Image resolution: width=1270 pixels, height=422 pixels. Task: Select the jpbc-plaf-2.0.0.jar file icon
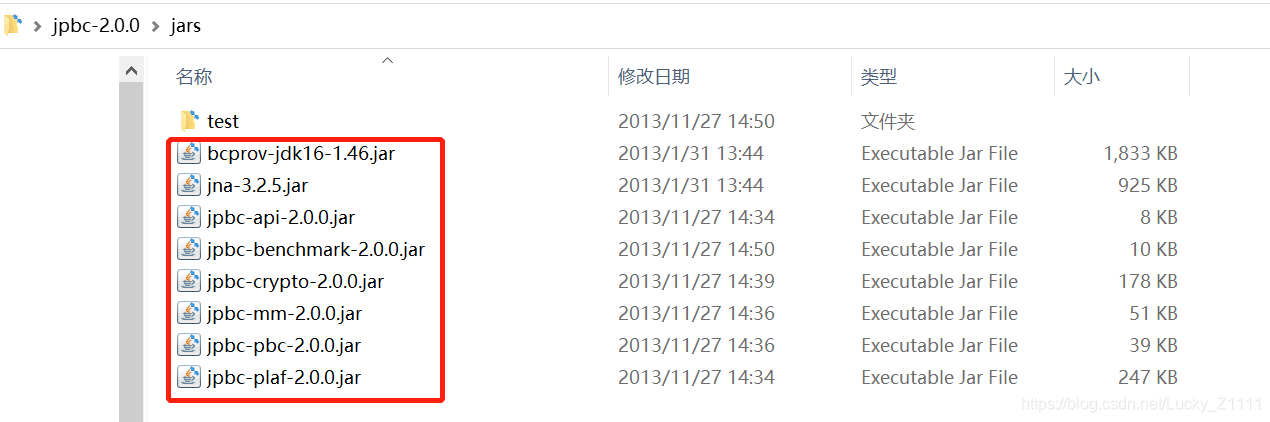(189, 377)
